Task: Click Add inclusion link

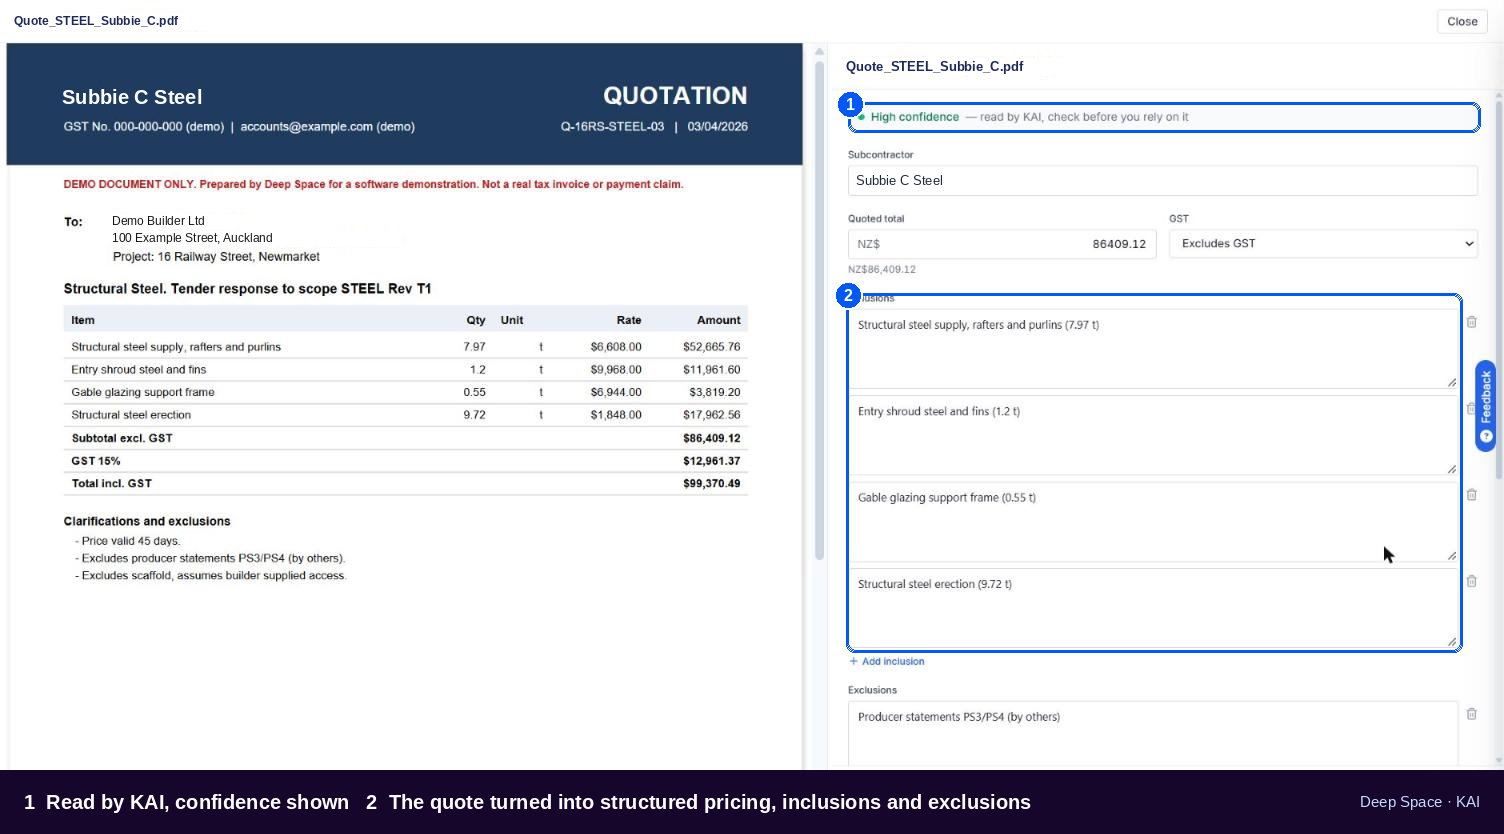Action: point(887,661)
